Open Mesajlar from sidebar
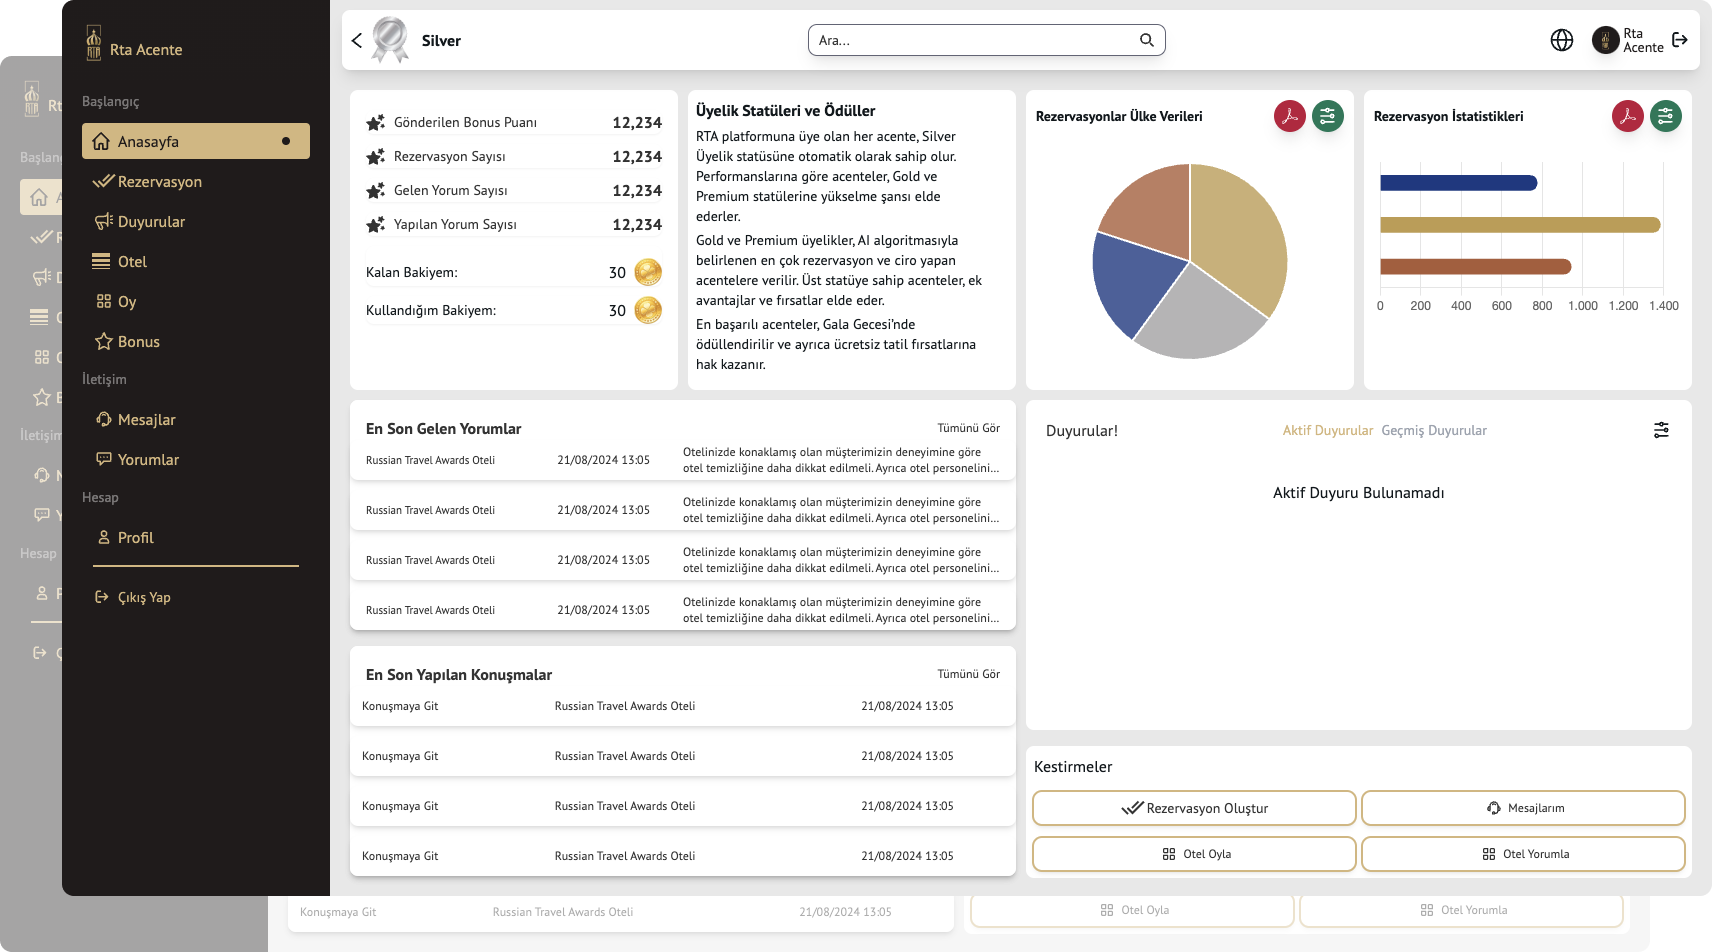Viewport: 1712px width, 952px height. [146, 420]
